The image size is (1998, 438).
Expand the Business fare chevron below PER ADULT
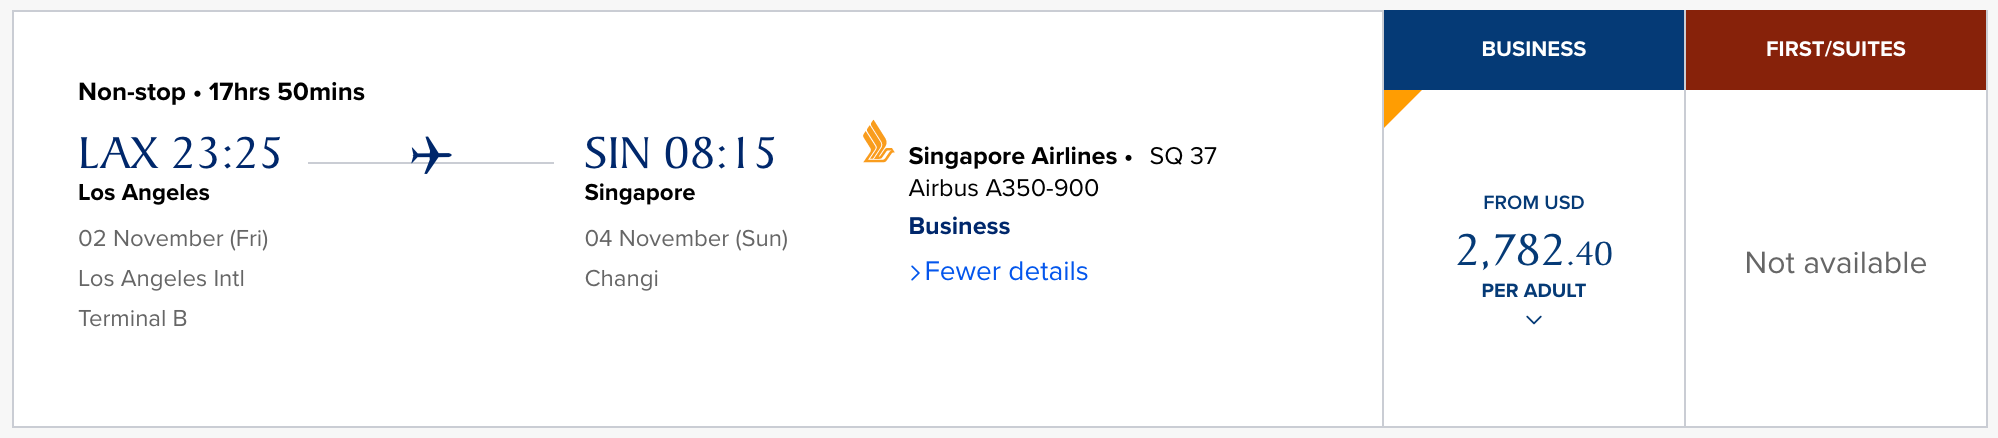coord(1534,320)
